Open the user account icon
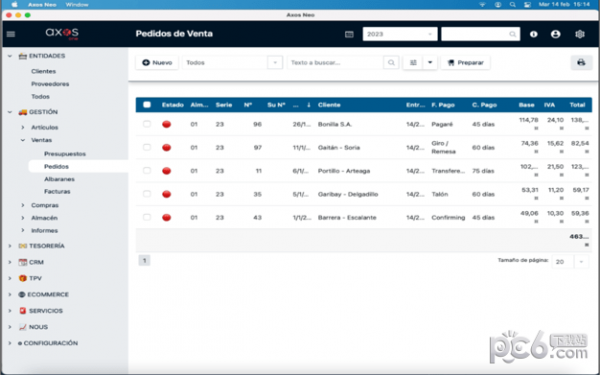Image resolution: width=600 pixels, height=375 pixels. click(x=556, y=34)
